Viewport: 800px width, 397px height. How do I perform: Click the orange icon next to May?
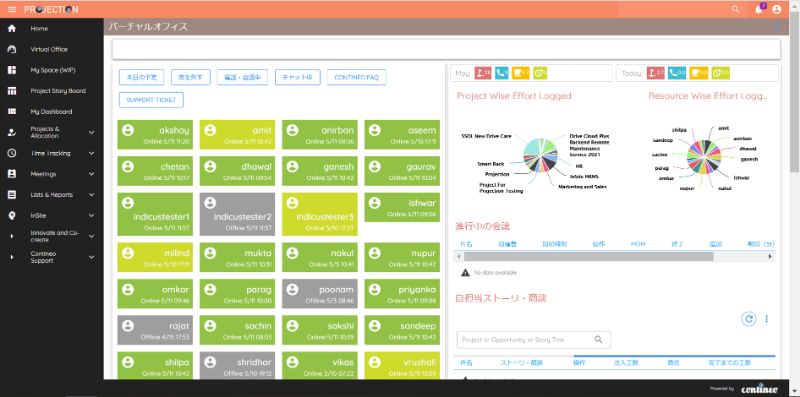click(x=521, y=73)
